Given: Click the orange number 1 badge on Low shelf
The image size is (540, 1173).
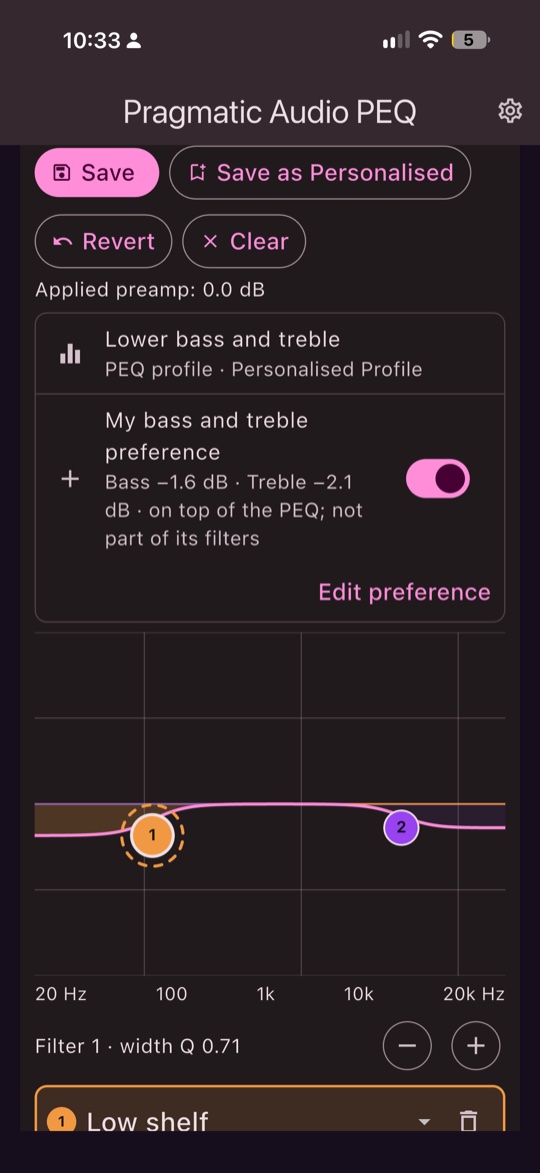Looking at the screenshot, I should (x=61, y=1121).
